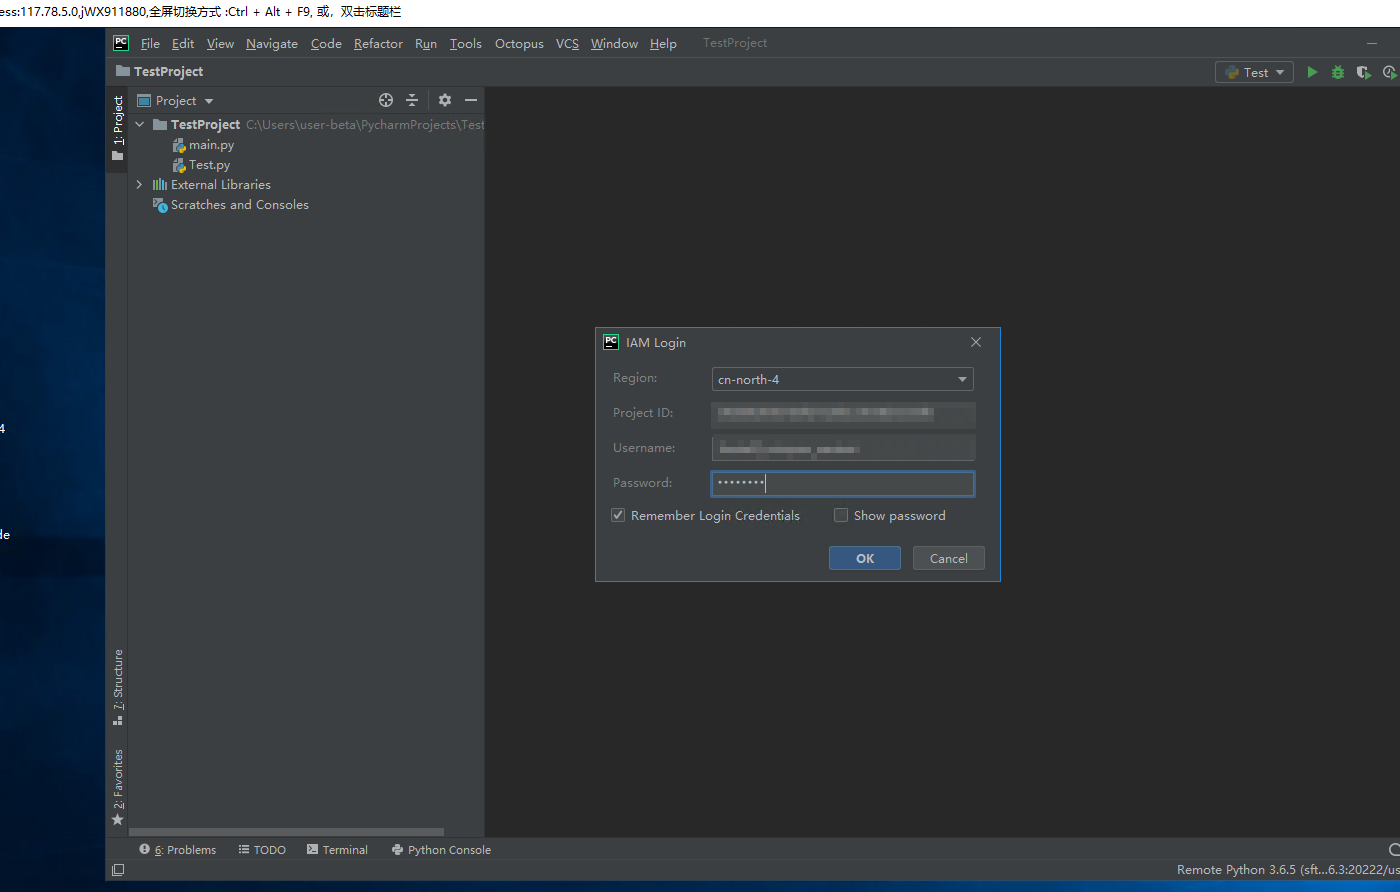Viewport: 1400px width, 892px height.
Task: Open the Project view selector dropdown
Action: (176, 100)
